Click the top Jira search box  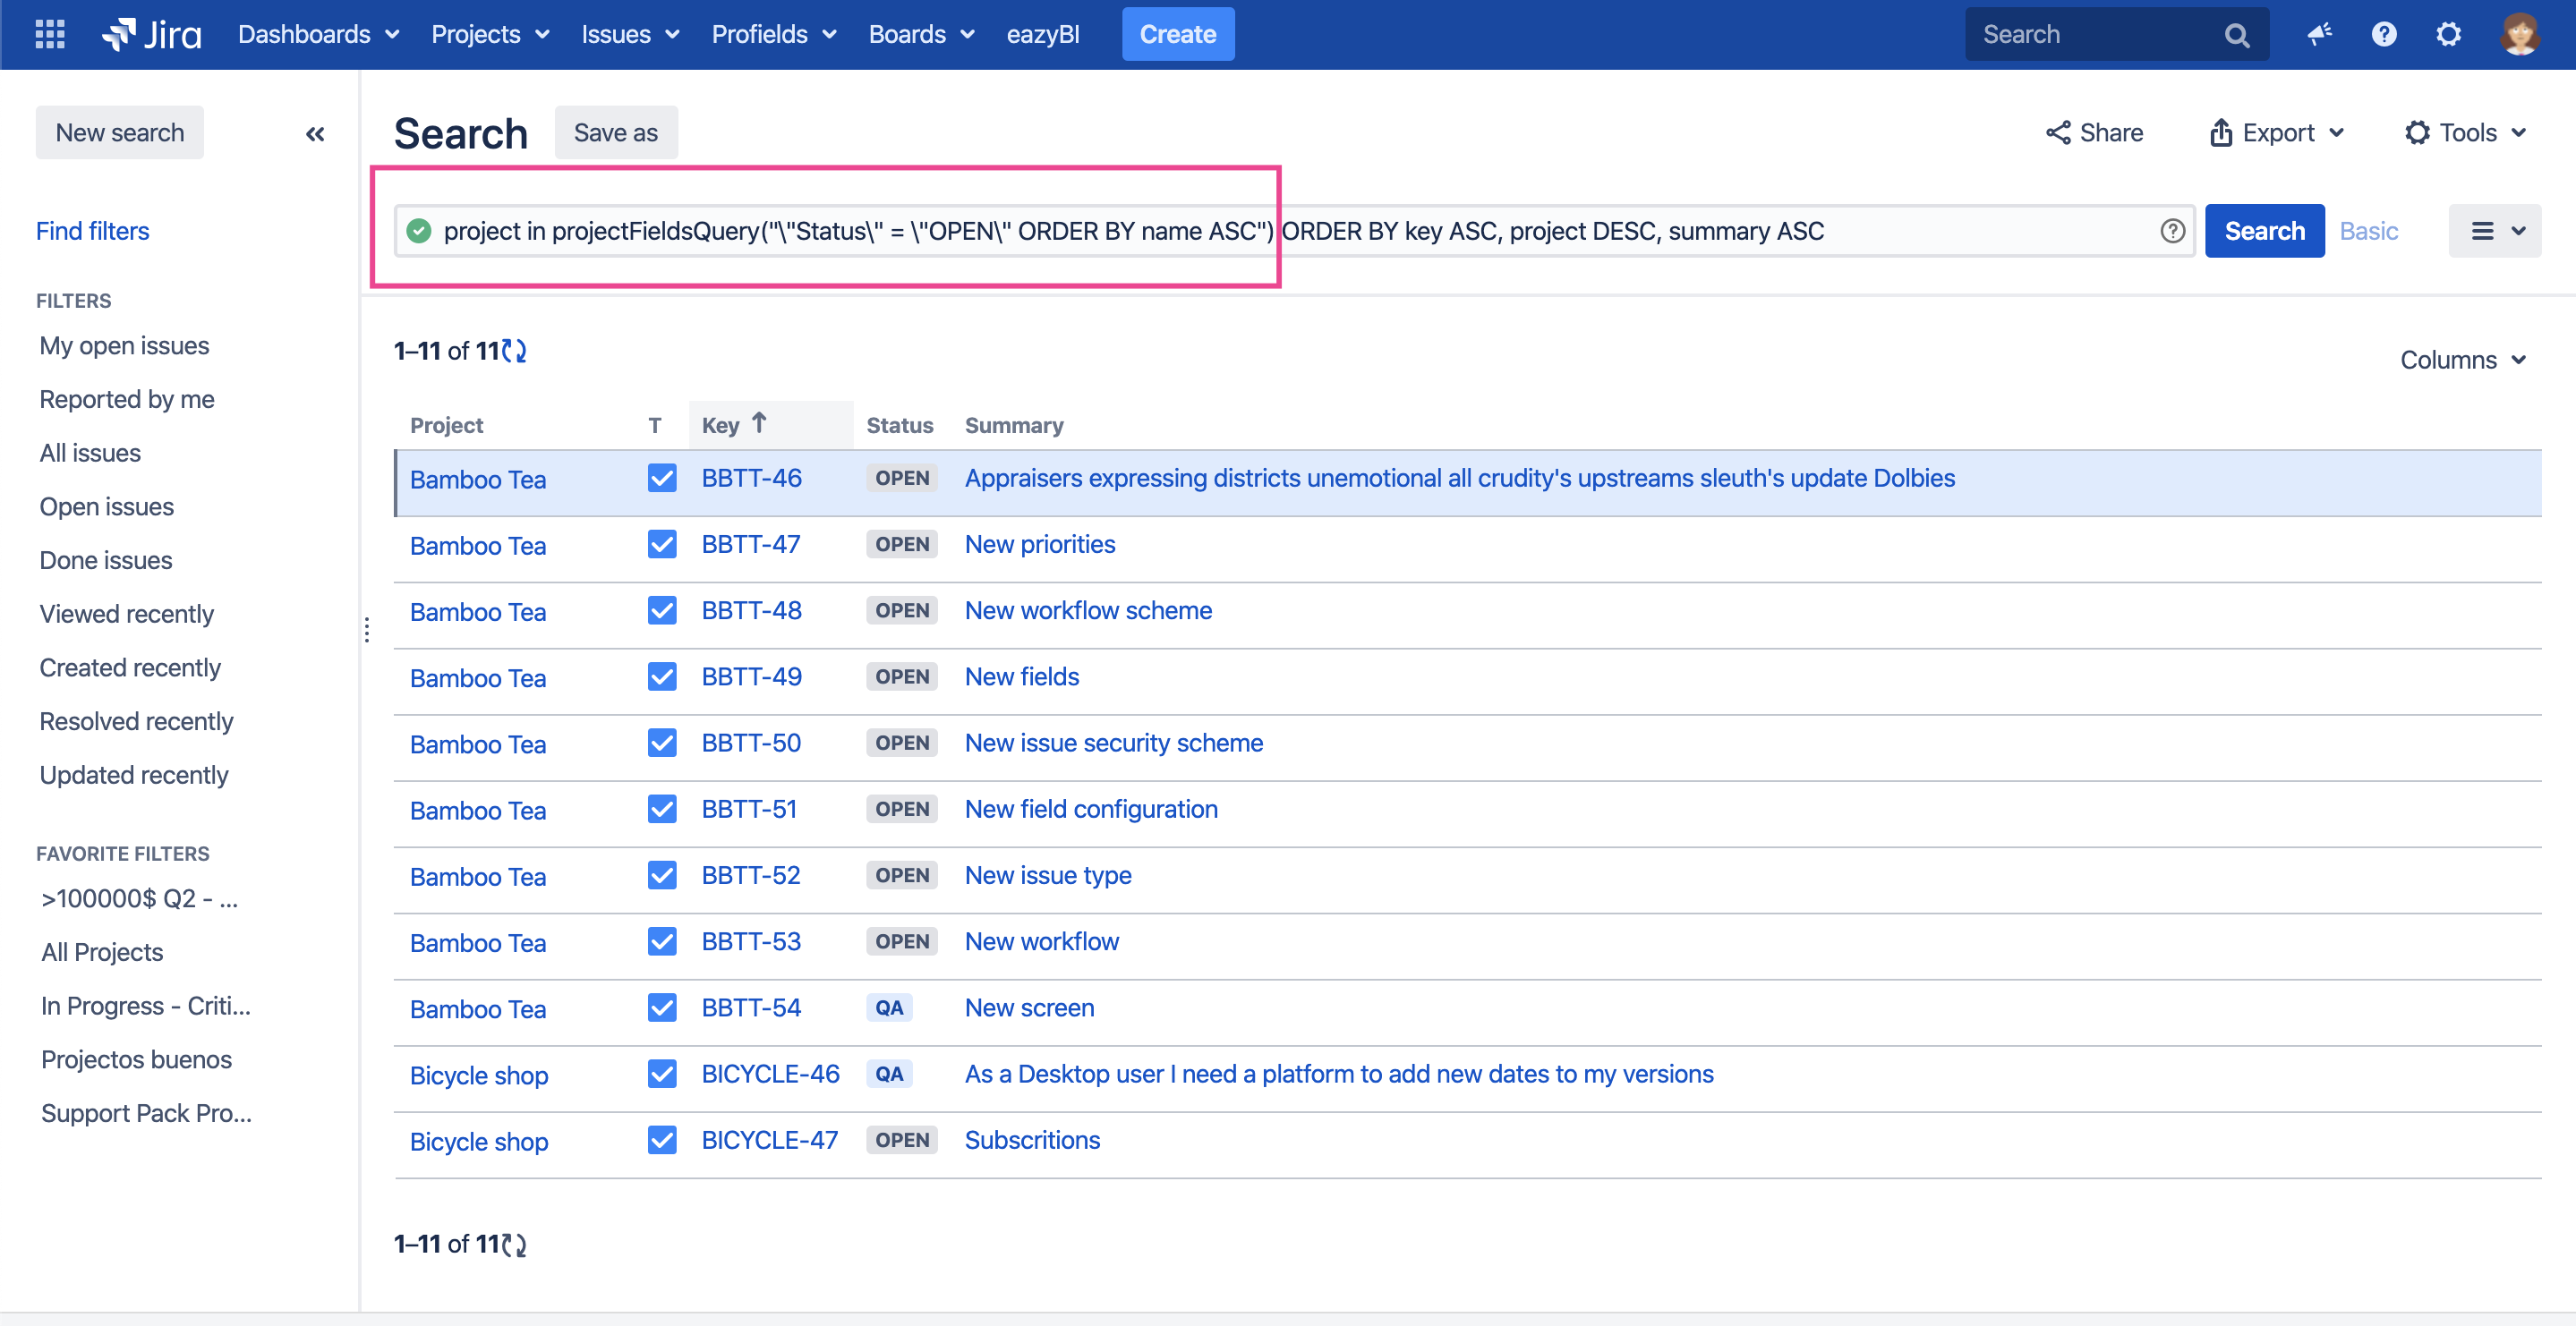click(2116, 34)
